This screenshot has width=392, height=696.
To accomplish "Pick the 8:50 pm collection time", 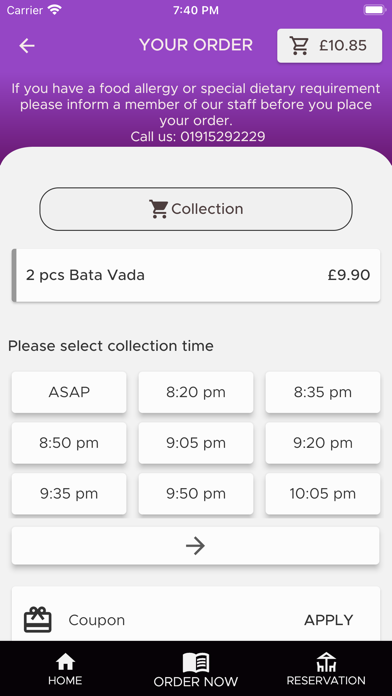I will [69, 443].
